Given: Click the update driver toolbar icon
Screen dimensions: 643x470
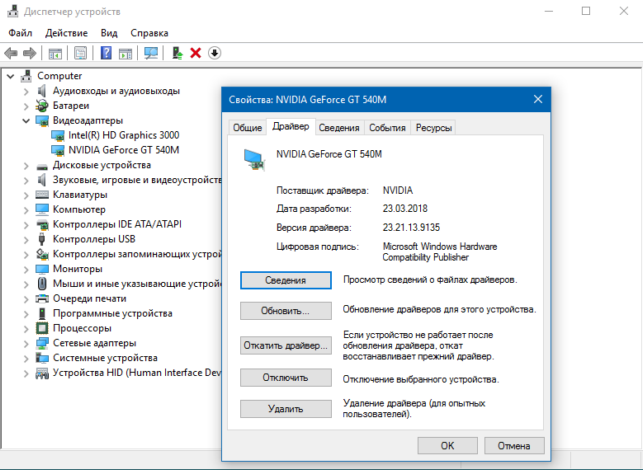Looking at the screenshot, I should click(x=177, y=53).
